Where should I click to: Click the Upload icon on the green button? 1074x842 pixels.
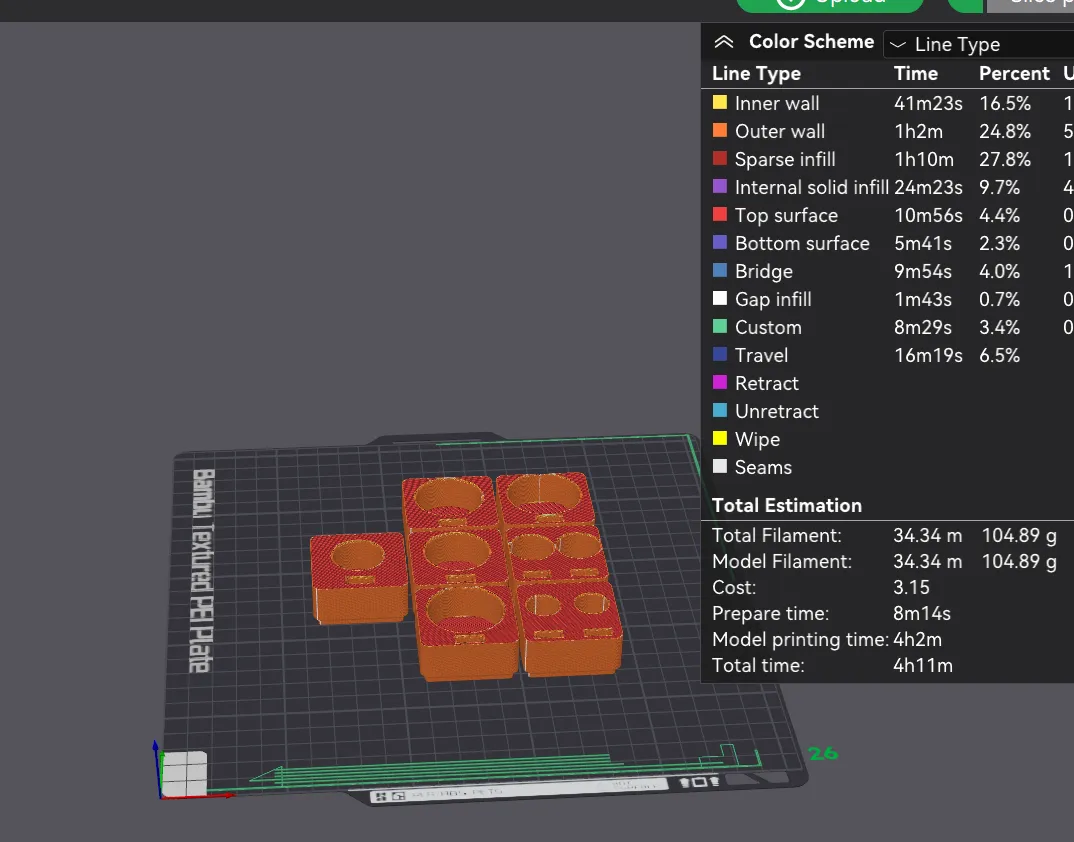(x=790, y=3)
